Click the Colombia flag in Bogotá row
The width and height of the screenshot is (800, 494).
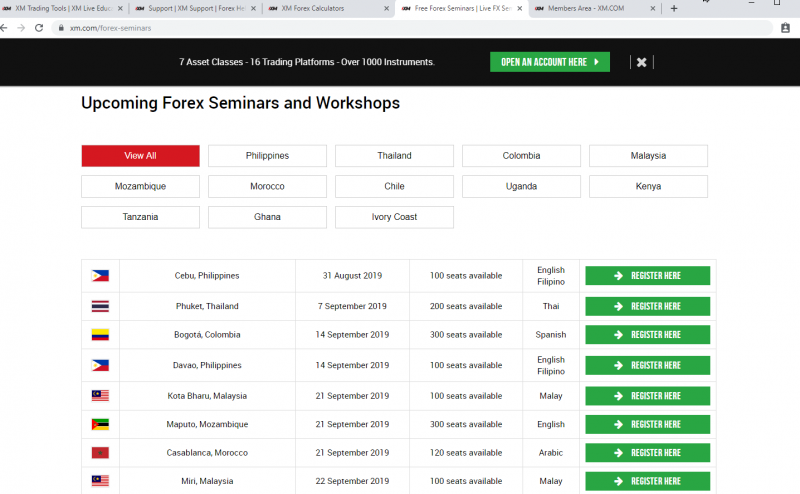[x=100, y=335]
